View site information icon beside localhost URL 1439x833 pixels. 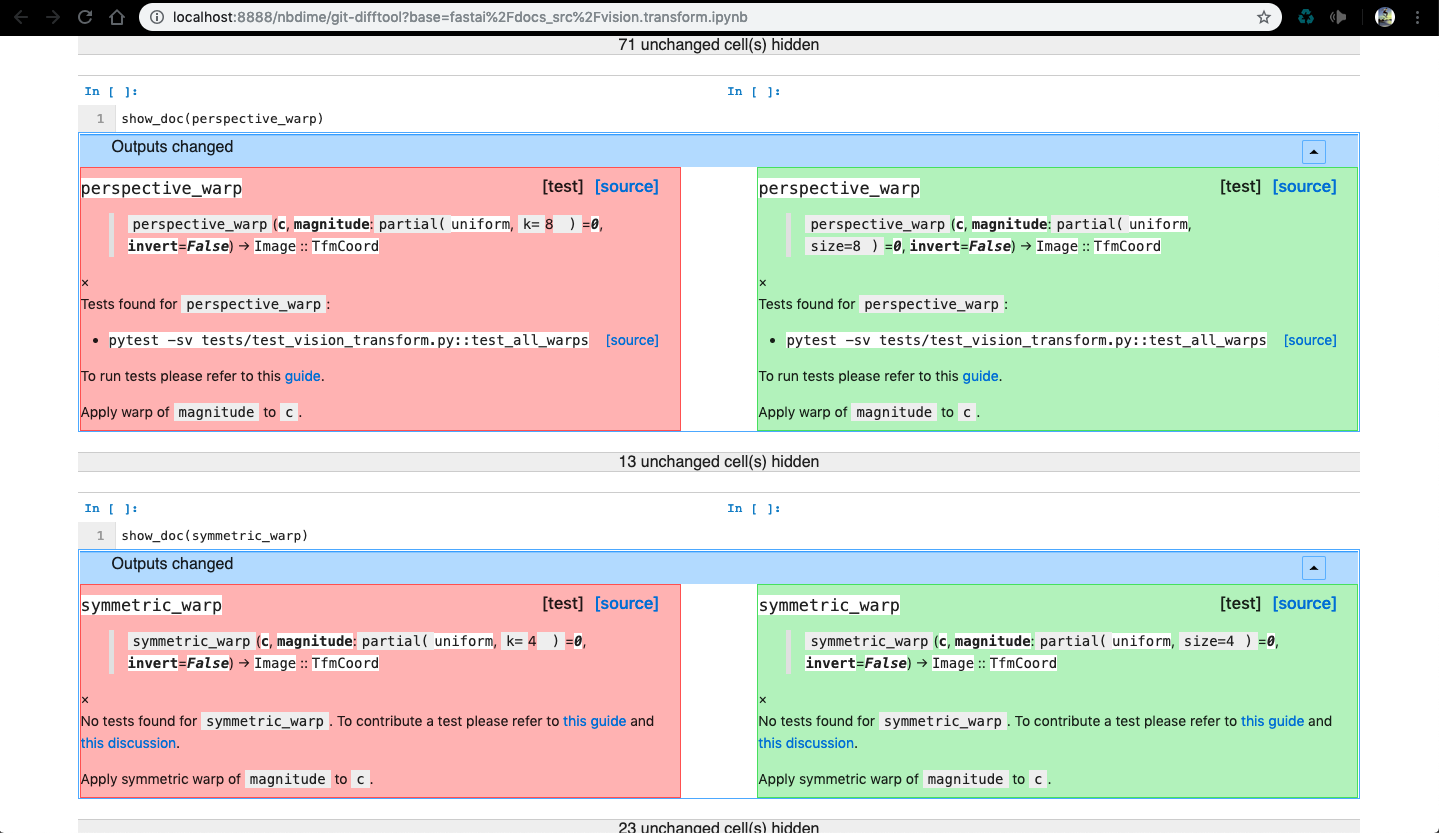tap(155, 17)
